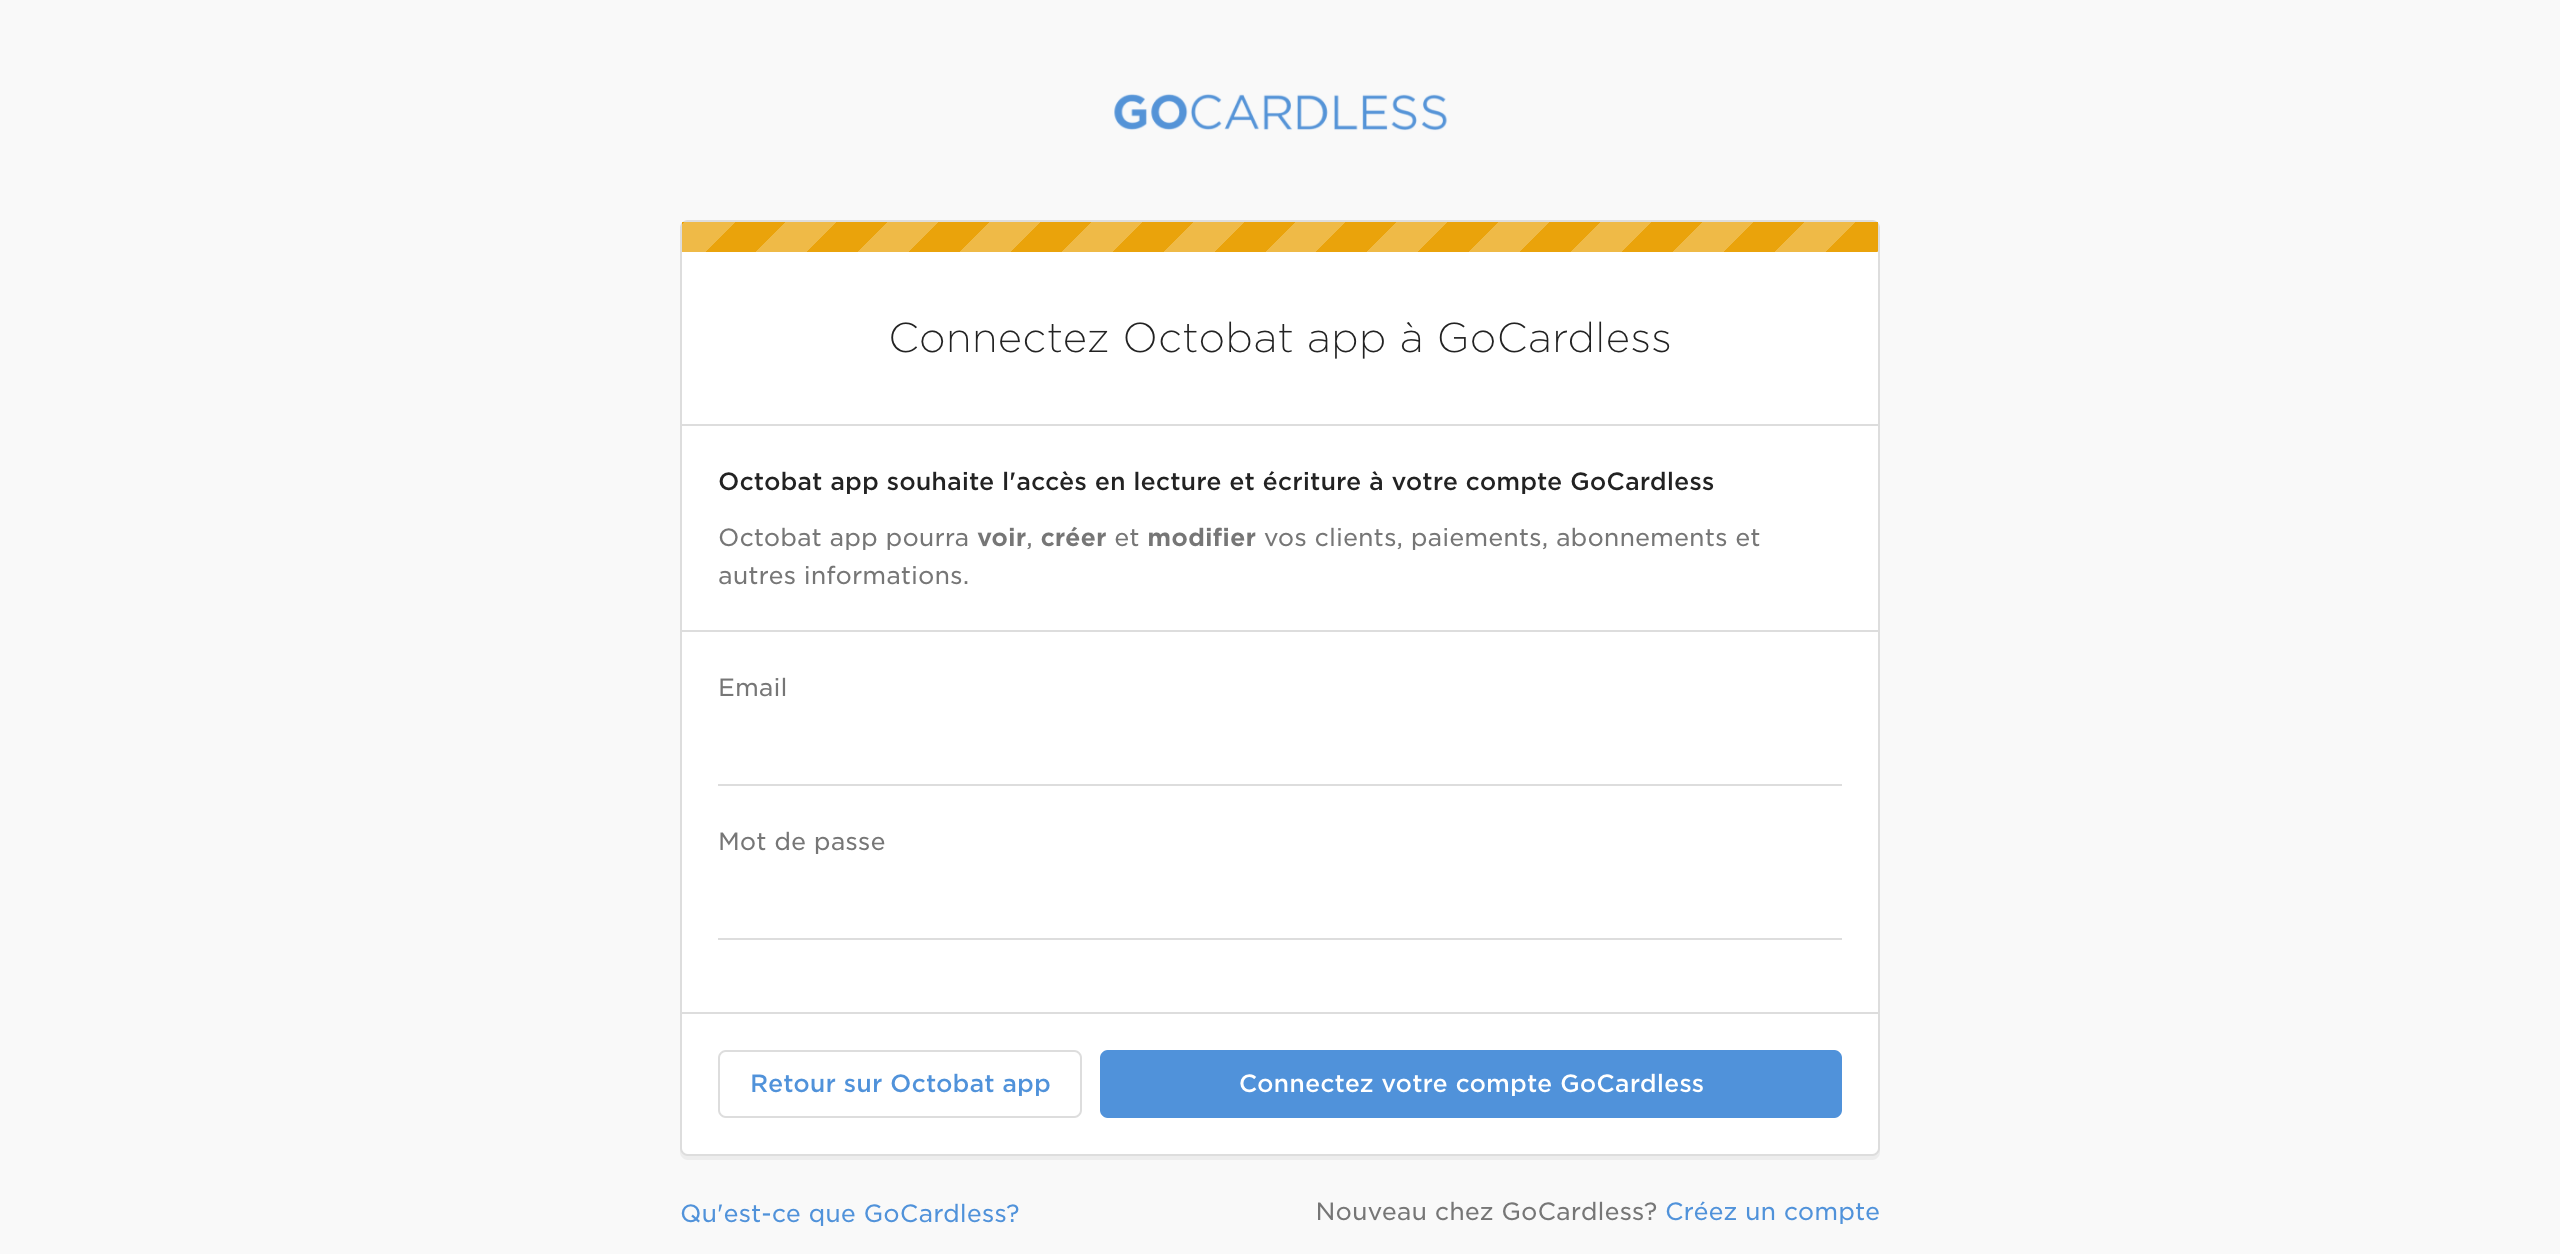Click the bold access permission statement

click(x=1216, y=481)
